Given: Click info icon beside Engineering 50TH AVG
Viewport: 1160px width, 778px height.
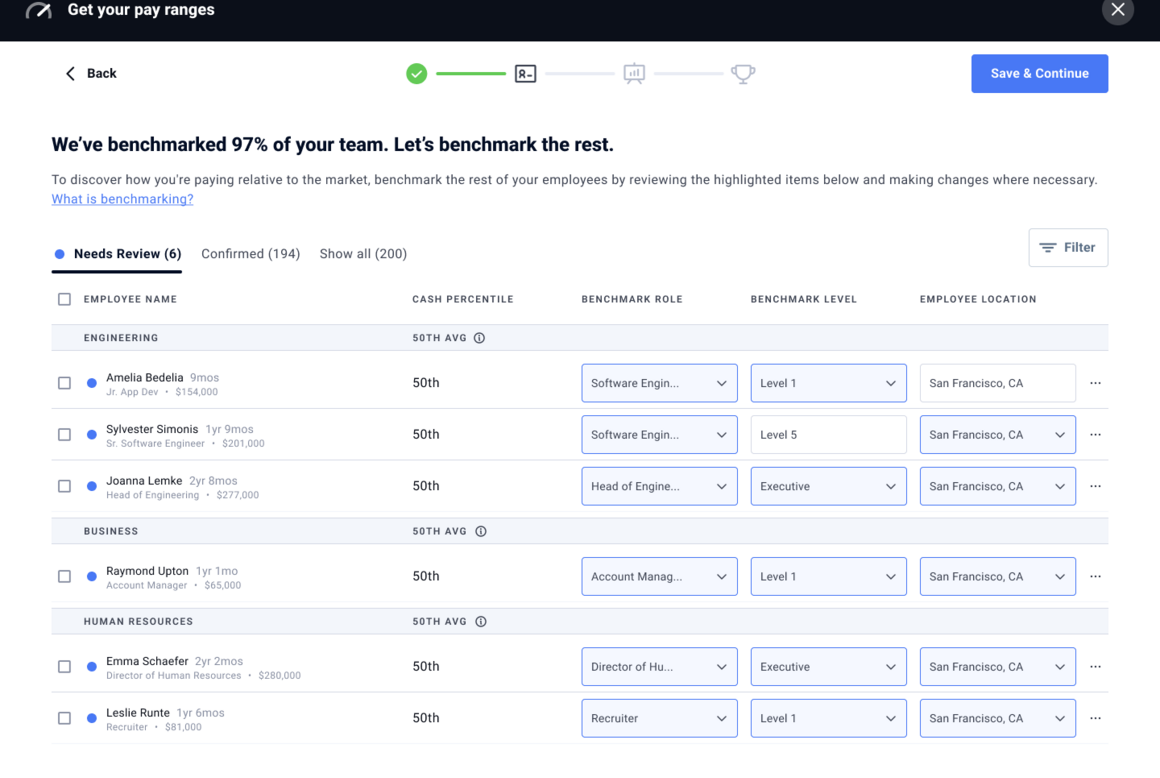Looking at the screenshot, I should (x=479, y=338).
